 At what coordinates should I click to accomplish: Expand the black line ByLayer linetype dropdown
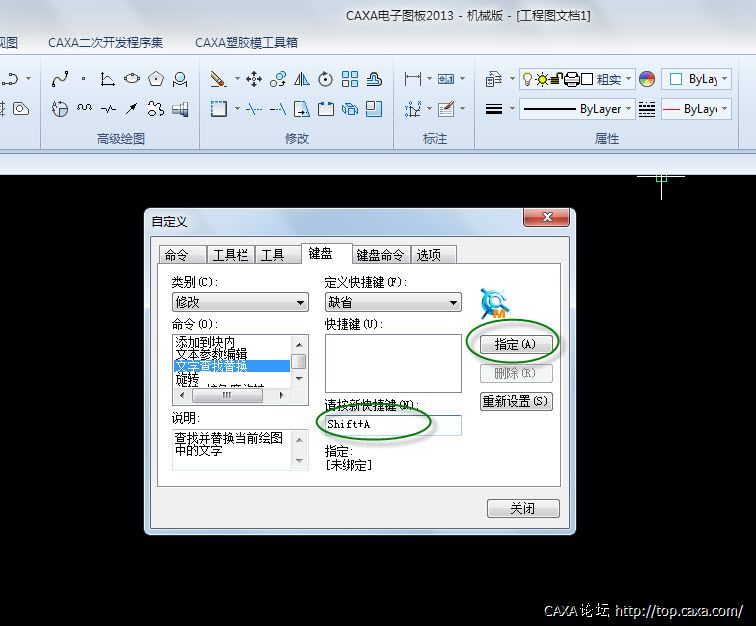(628, 109)
